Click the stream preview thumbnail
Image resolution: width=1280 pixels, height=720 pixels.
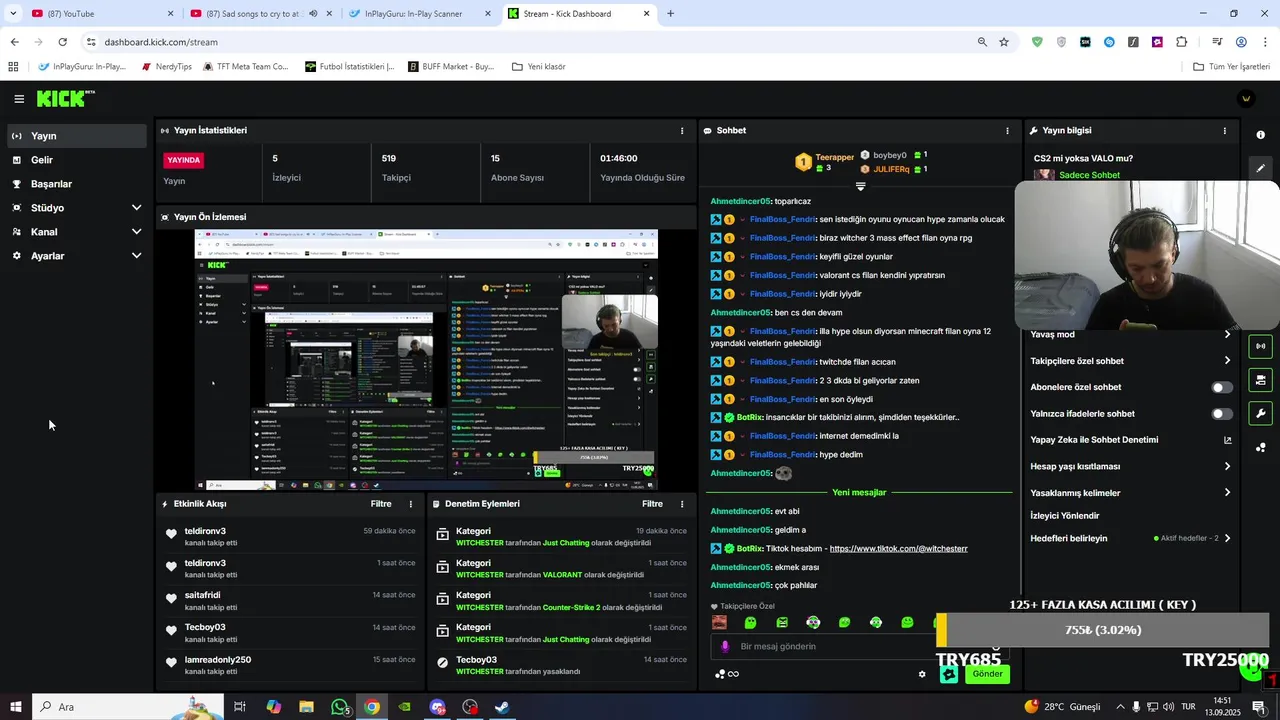(x=426, y=360)
